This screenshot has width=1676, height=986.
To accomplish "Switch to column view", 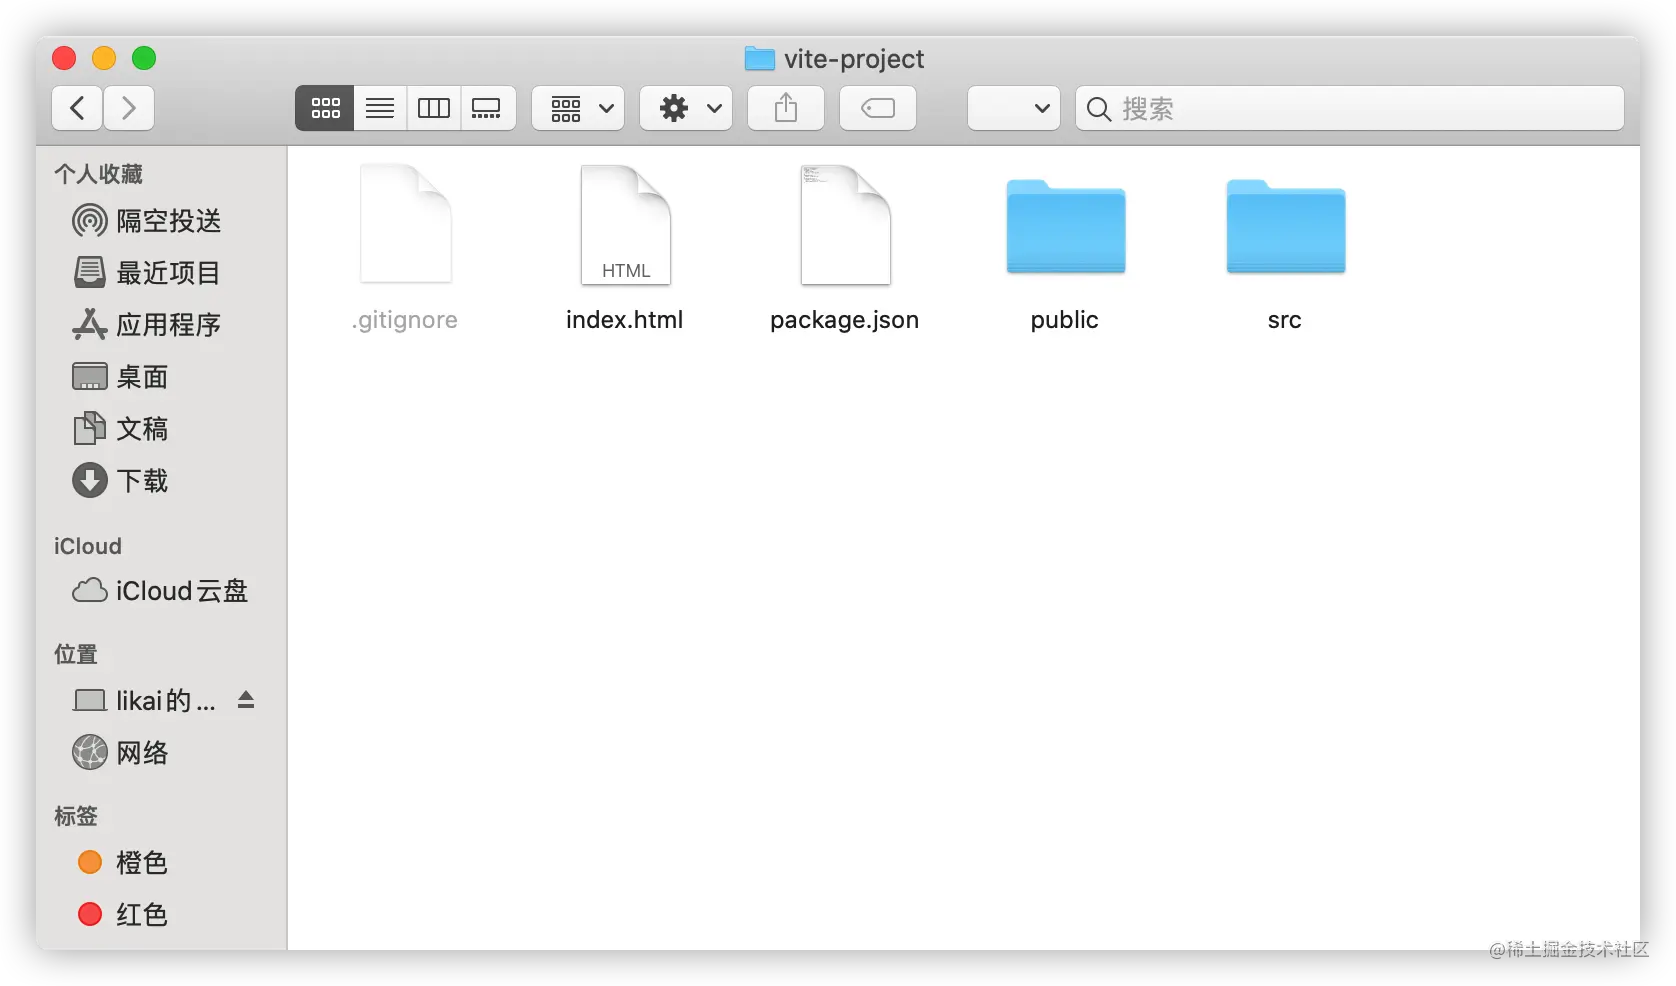I will [434, 108].
